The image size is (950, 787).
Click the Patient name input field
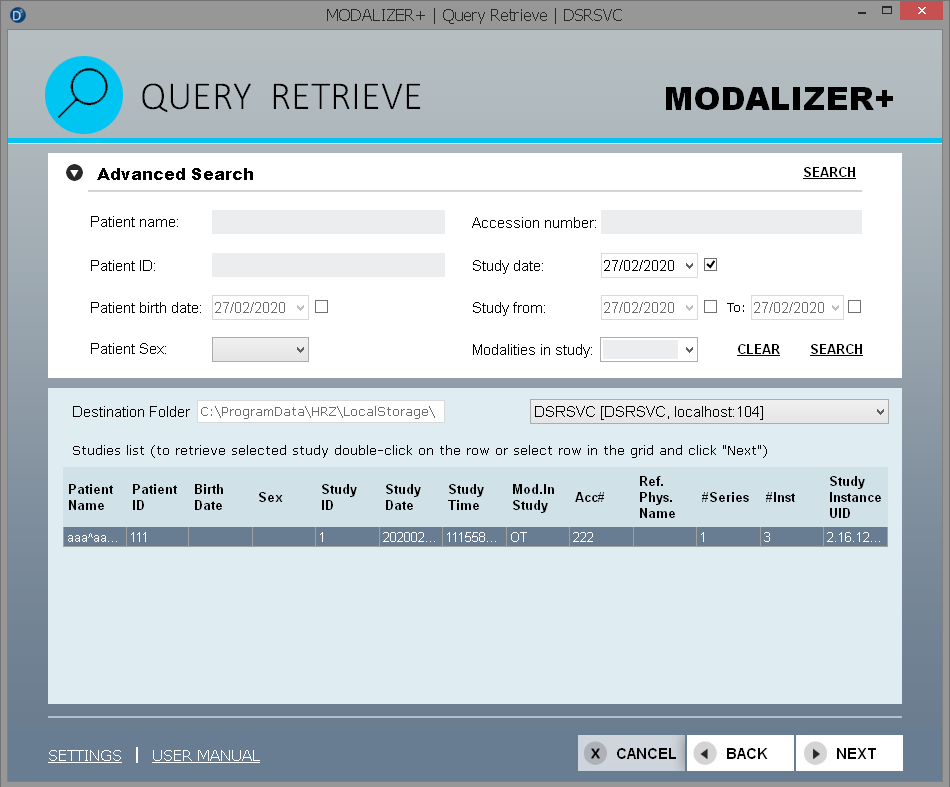tap(328, 222)
